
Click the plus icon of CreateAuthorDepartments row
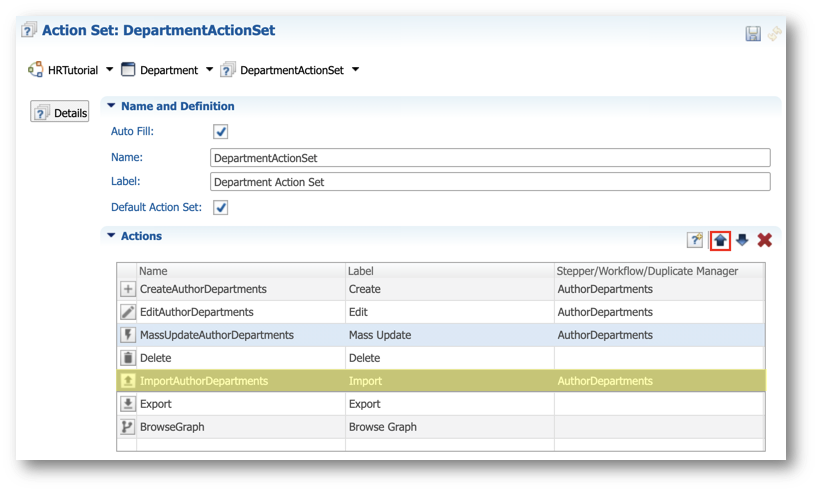tap(128, 289)
